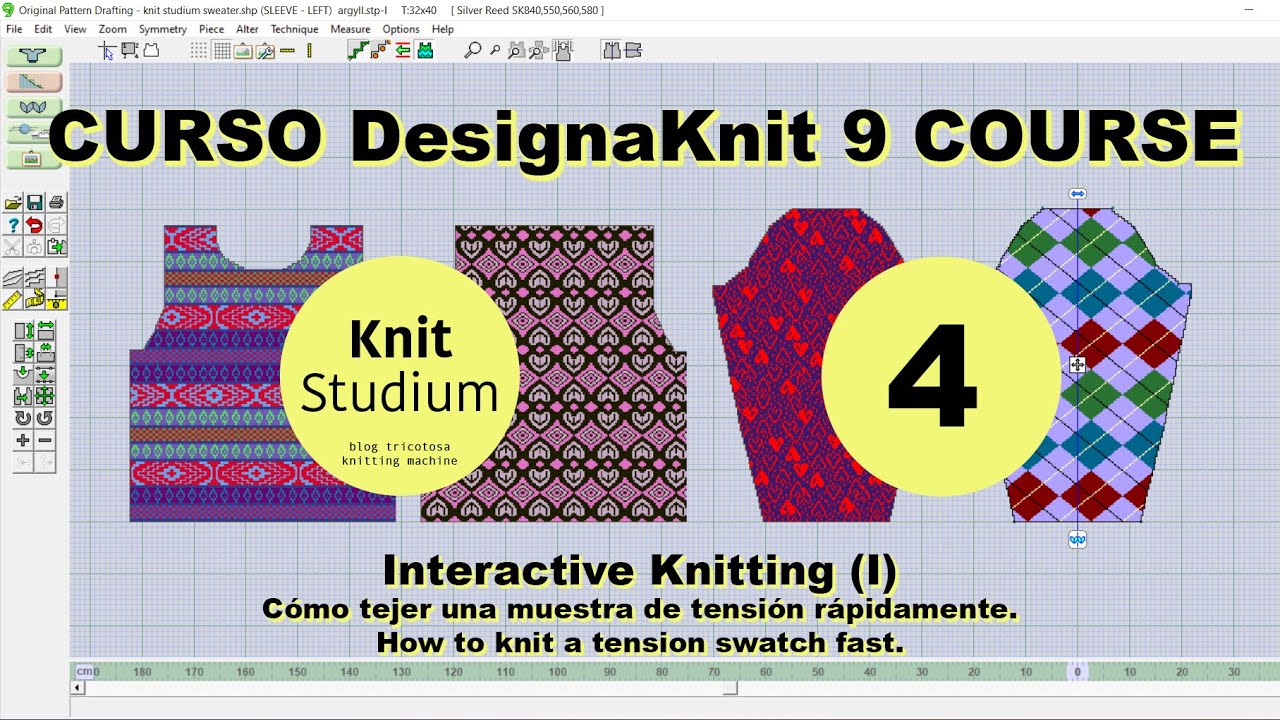
Task: Click the green sweater section button
Action: [x=34, y=56]
